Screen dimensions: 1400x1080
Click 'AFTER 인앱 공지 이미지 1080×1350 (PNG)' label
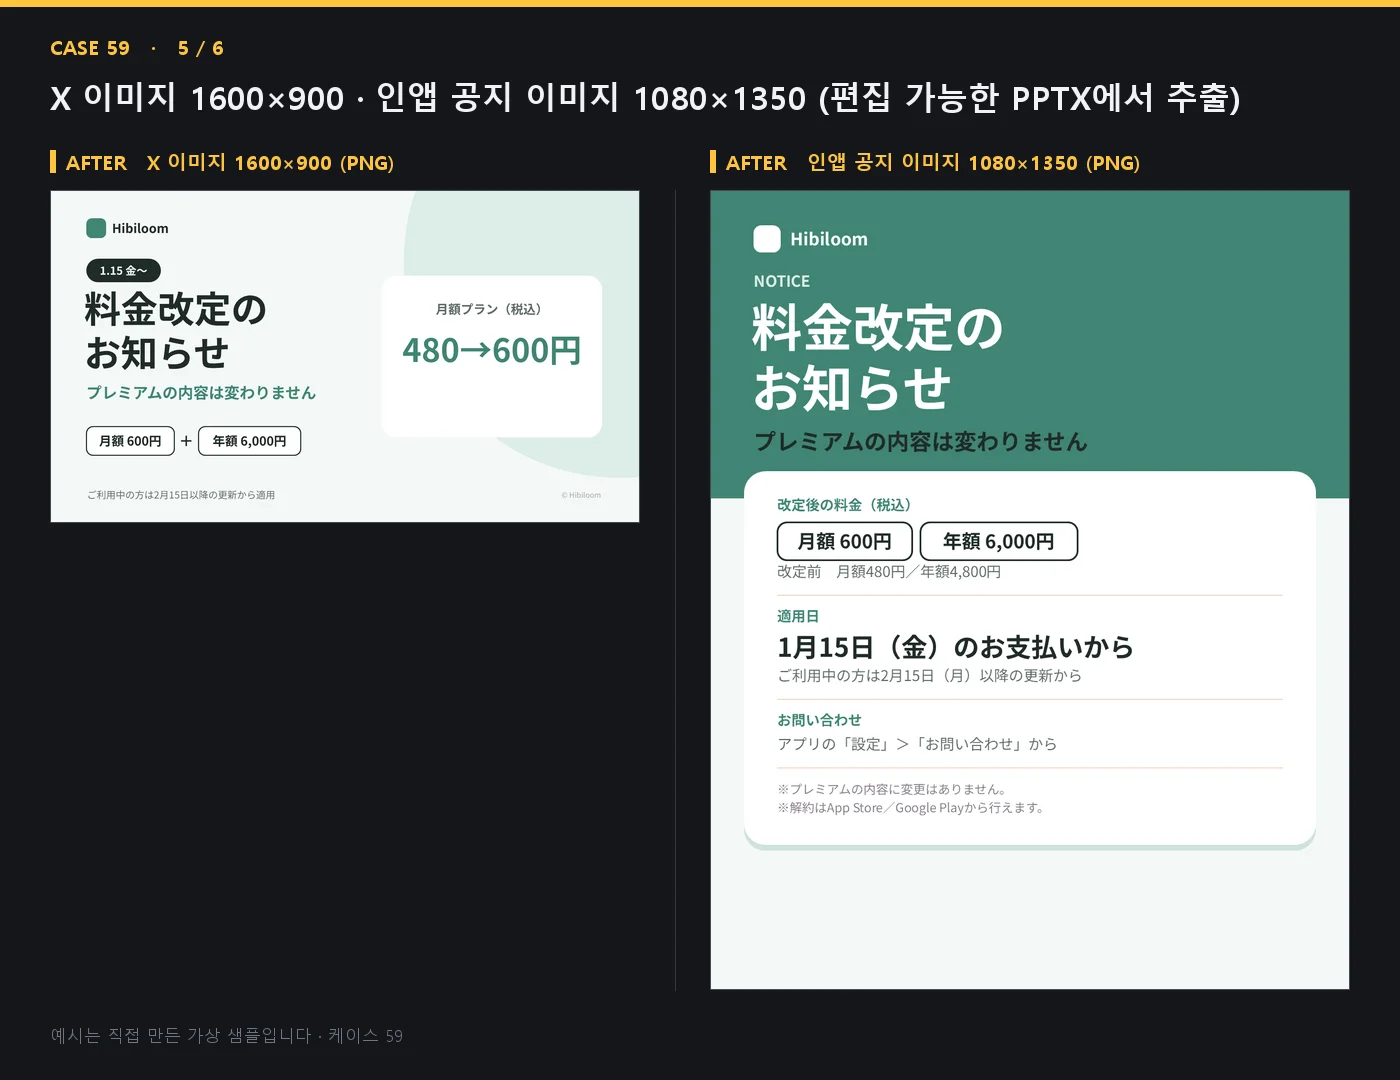coord(933,163)
